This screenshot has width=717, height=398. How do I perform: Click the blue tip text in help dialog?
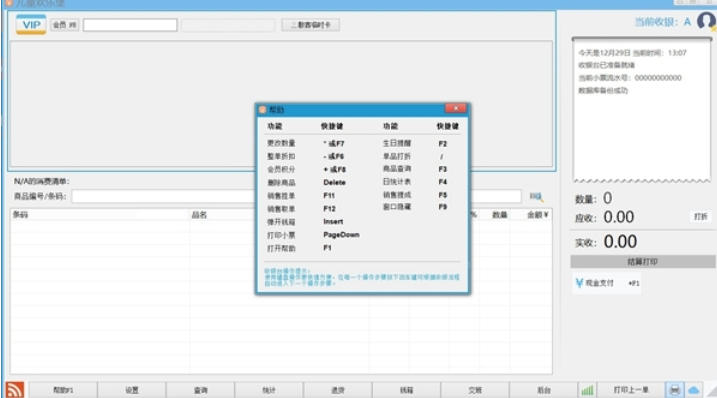pyautogui.click(x=362, y=277)
